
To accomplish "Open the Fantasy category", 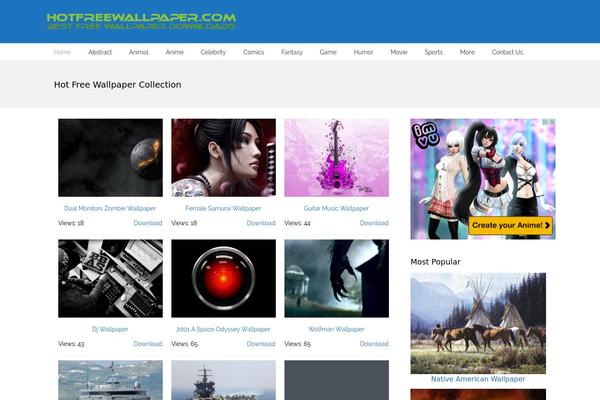I will [292, 52].
